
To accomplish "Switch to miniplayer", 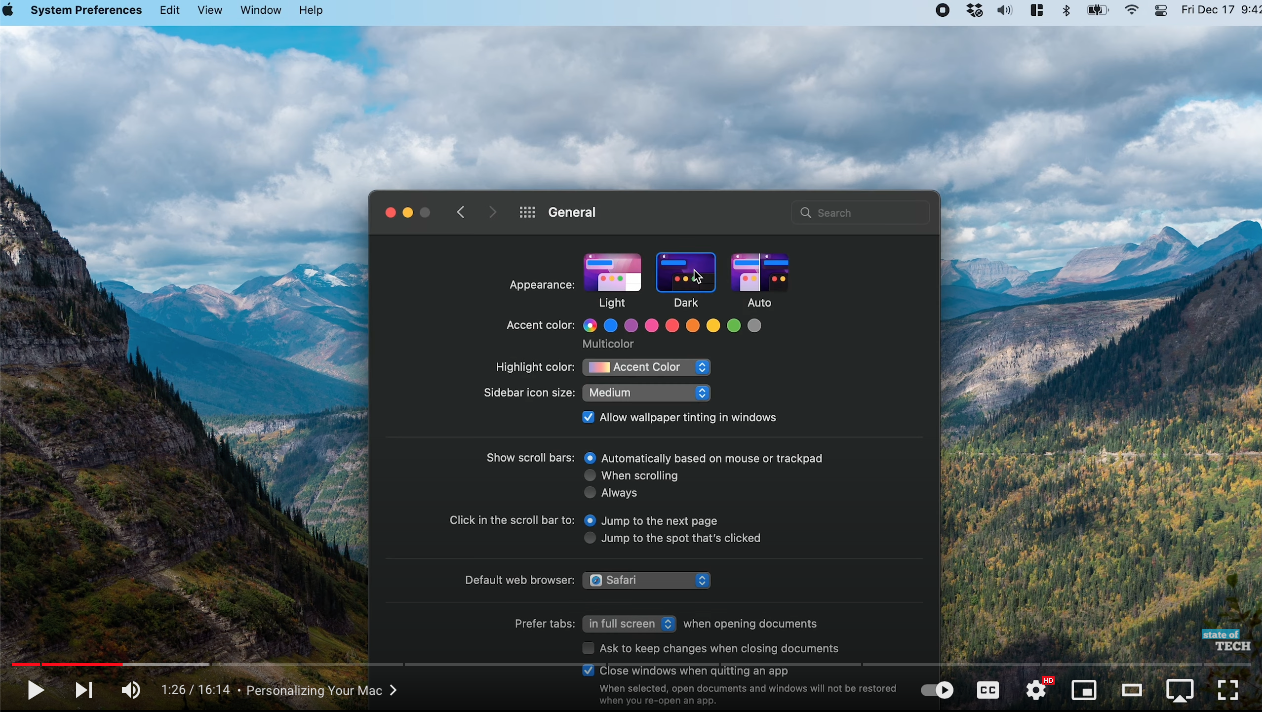I will click(1084, 690).
